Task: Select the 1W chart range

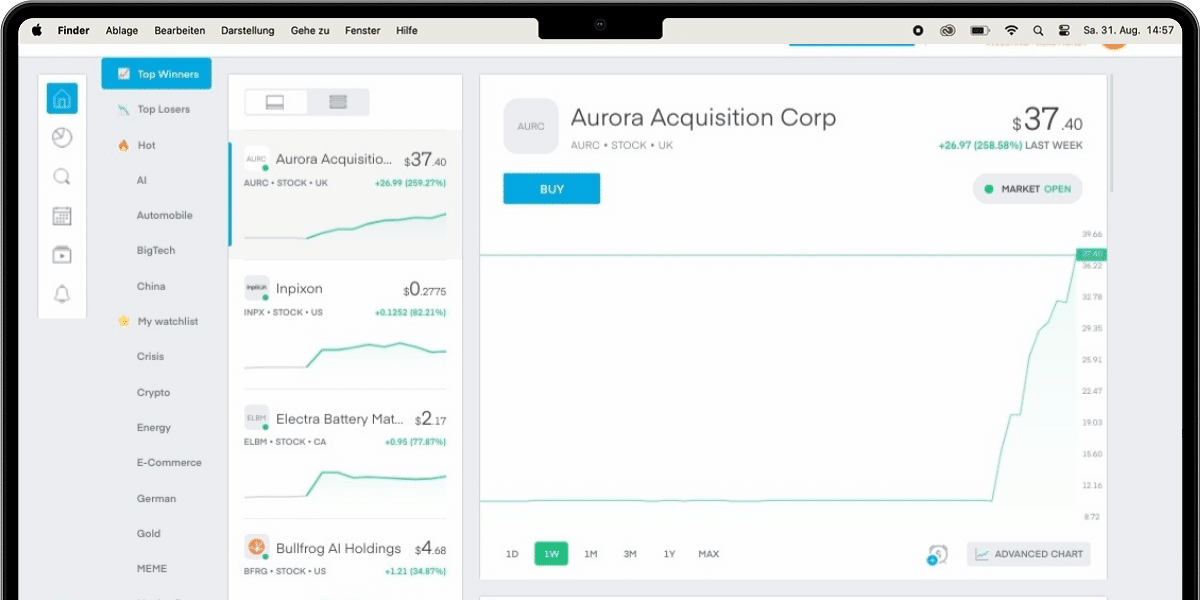Action: (x=551, y=554)
